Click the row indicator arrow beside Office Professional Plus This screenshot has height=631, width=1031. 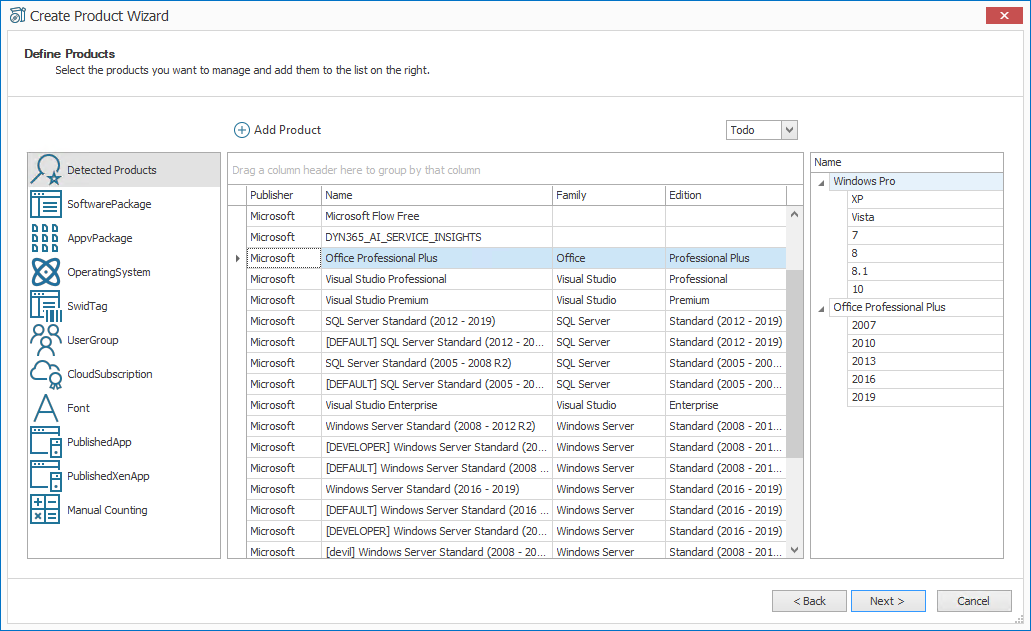click(237, 258)
